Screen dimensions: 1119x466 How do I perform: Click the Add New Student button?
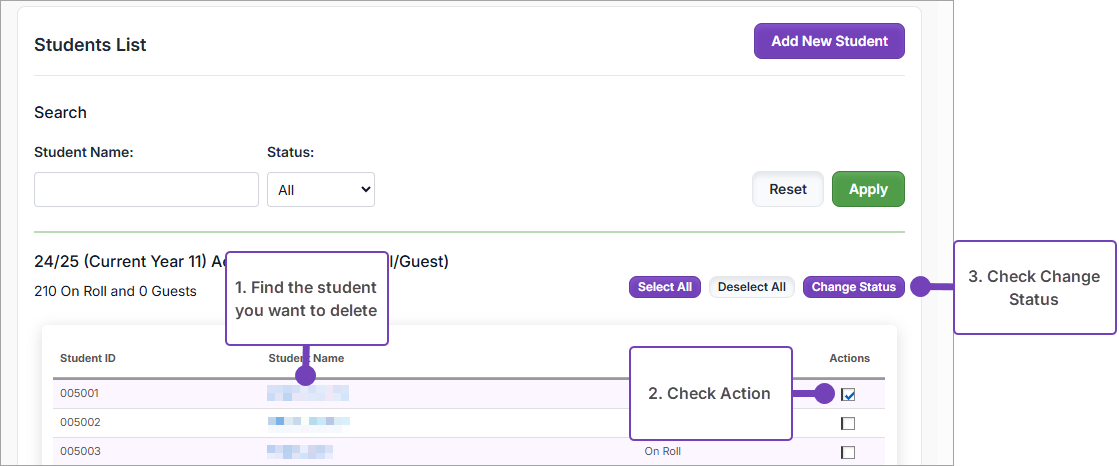point(829,42)
